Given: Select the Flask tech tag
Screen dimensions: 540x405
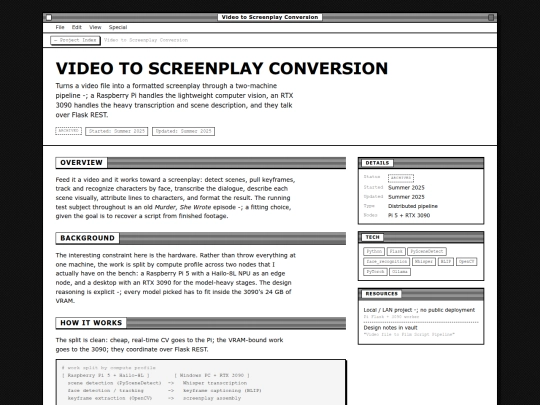Looking at the screenshot, I should click(x=396, y=251).
